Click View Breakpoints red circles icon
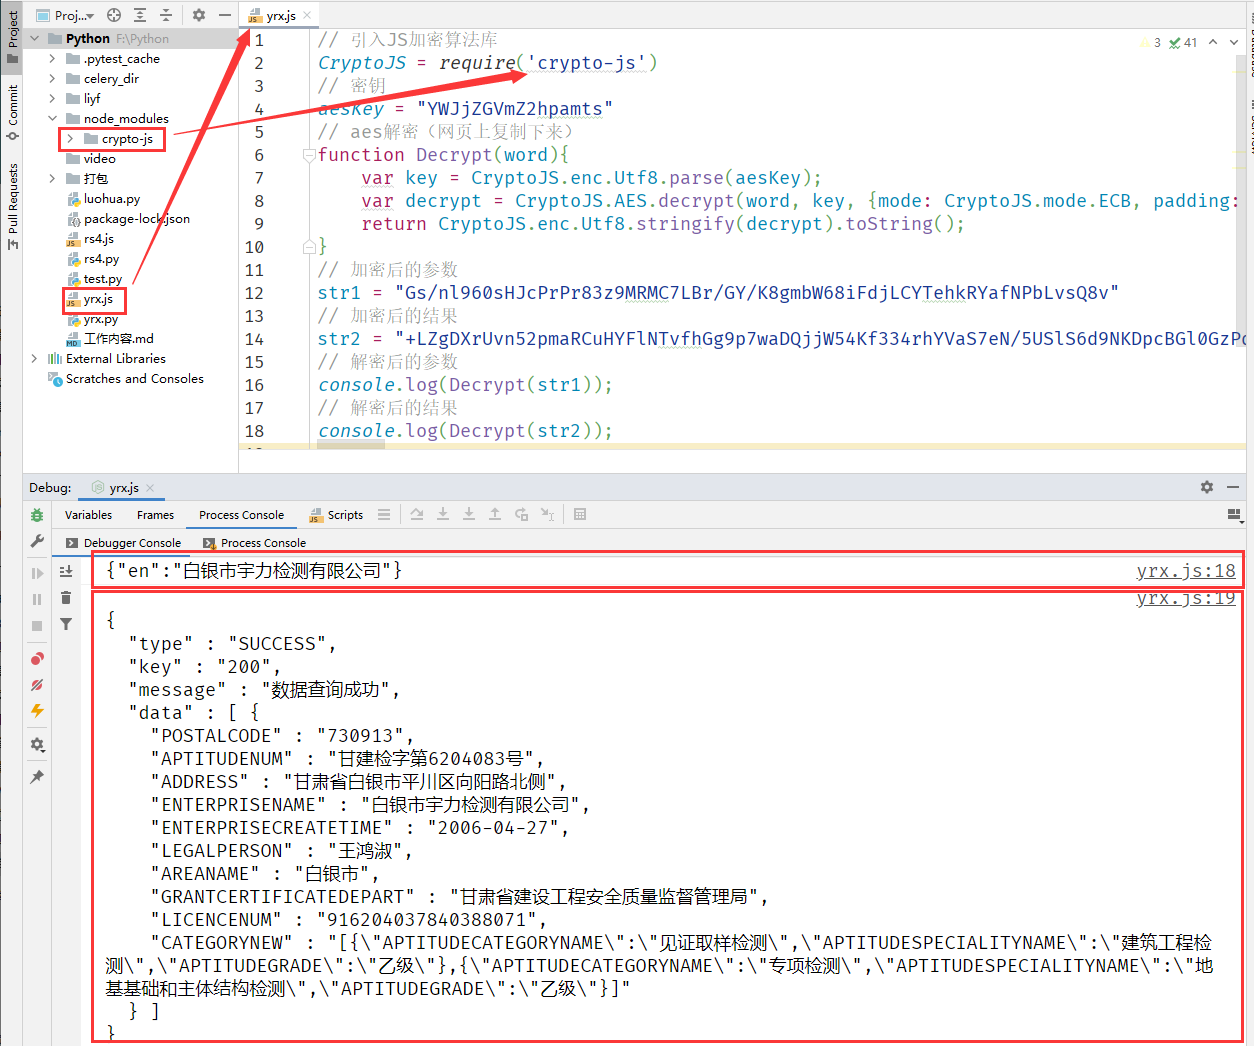This screenshot has width=1254, height=1046. click(37, 658)
